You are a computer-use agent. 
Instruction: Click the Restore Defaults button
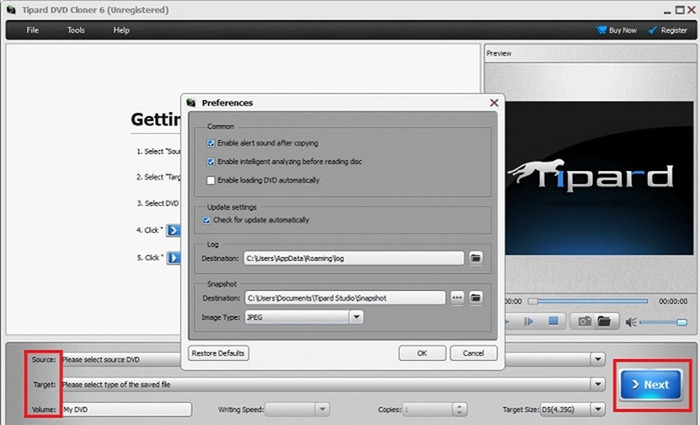click(218, 353)
